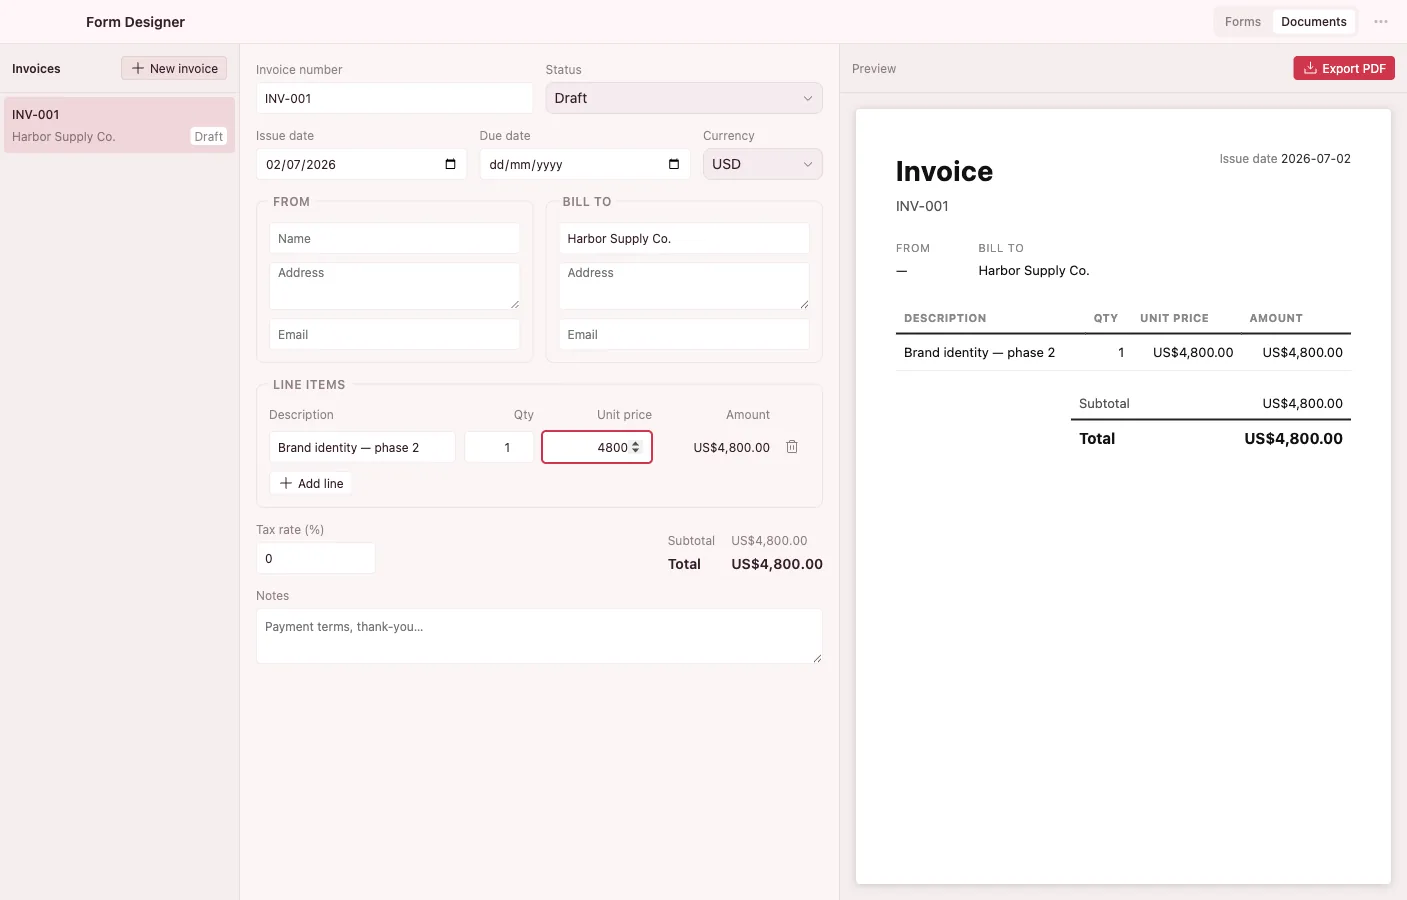Click the Due date field
This screenshot has width=1407, height=900.
[x=585, y=164]
